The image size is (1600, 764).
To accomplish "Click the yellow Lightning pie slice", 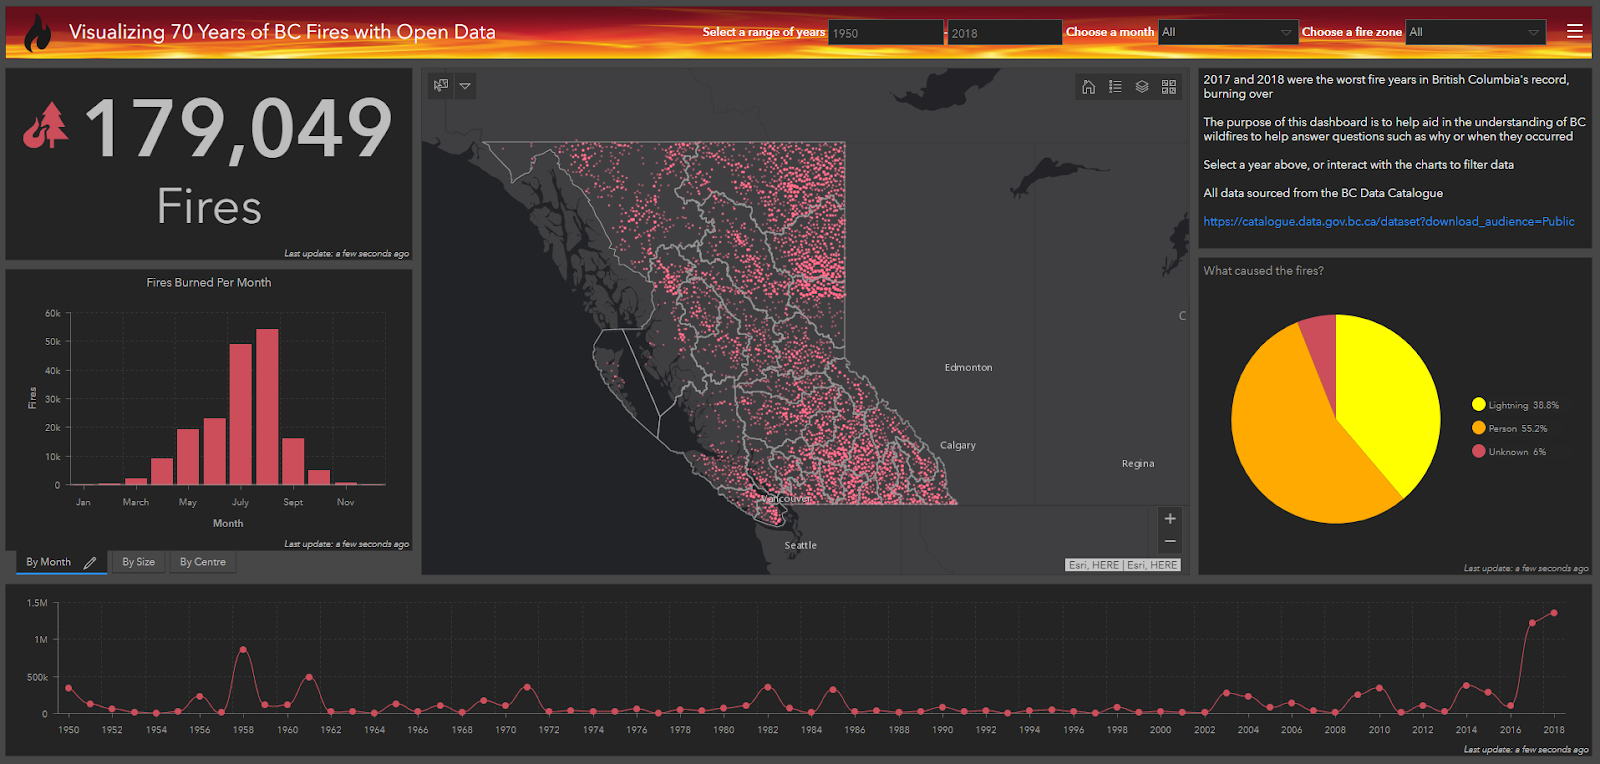I will pos(1389,400).
